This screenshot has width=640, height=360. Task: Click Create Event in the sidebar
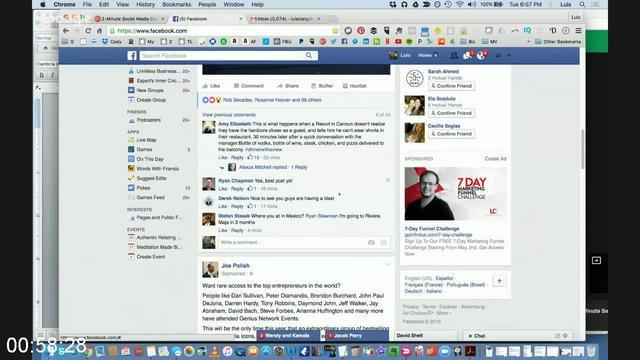151,257
